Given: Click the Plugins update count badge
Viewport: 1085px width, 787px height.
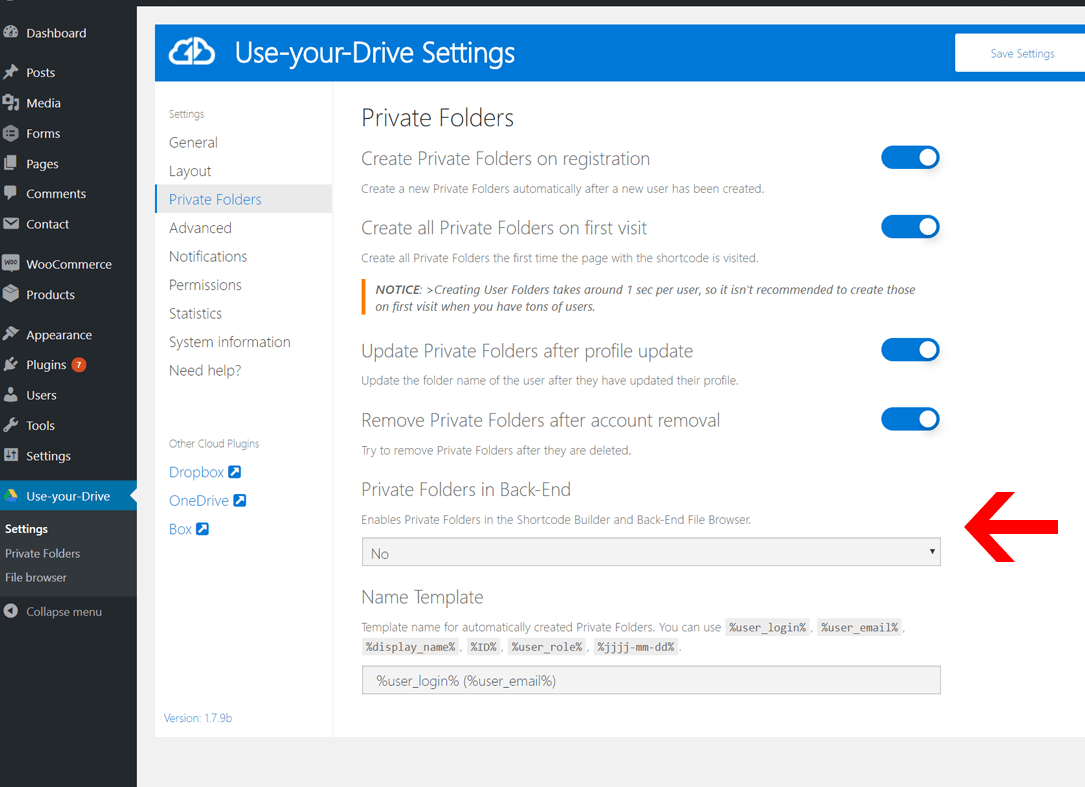Looking at the screenshot, I should point(79,365).
